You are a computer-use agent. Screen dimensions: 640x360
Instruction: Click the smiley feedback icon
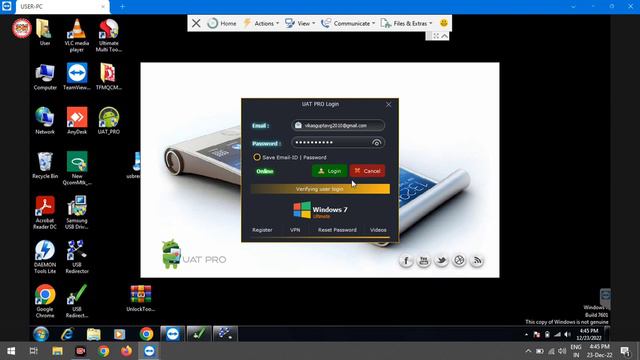coord(444,23)
